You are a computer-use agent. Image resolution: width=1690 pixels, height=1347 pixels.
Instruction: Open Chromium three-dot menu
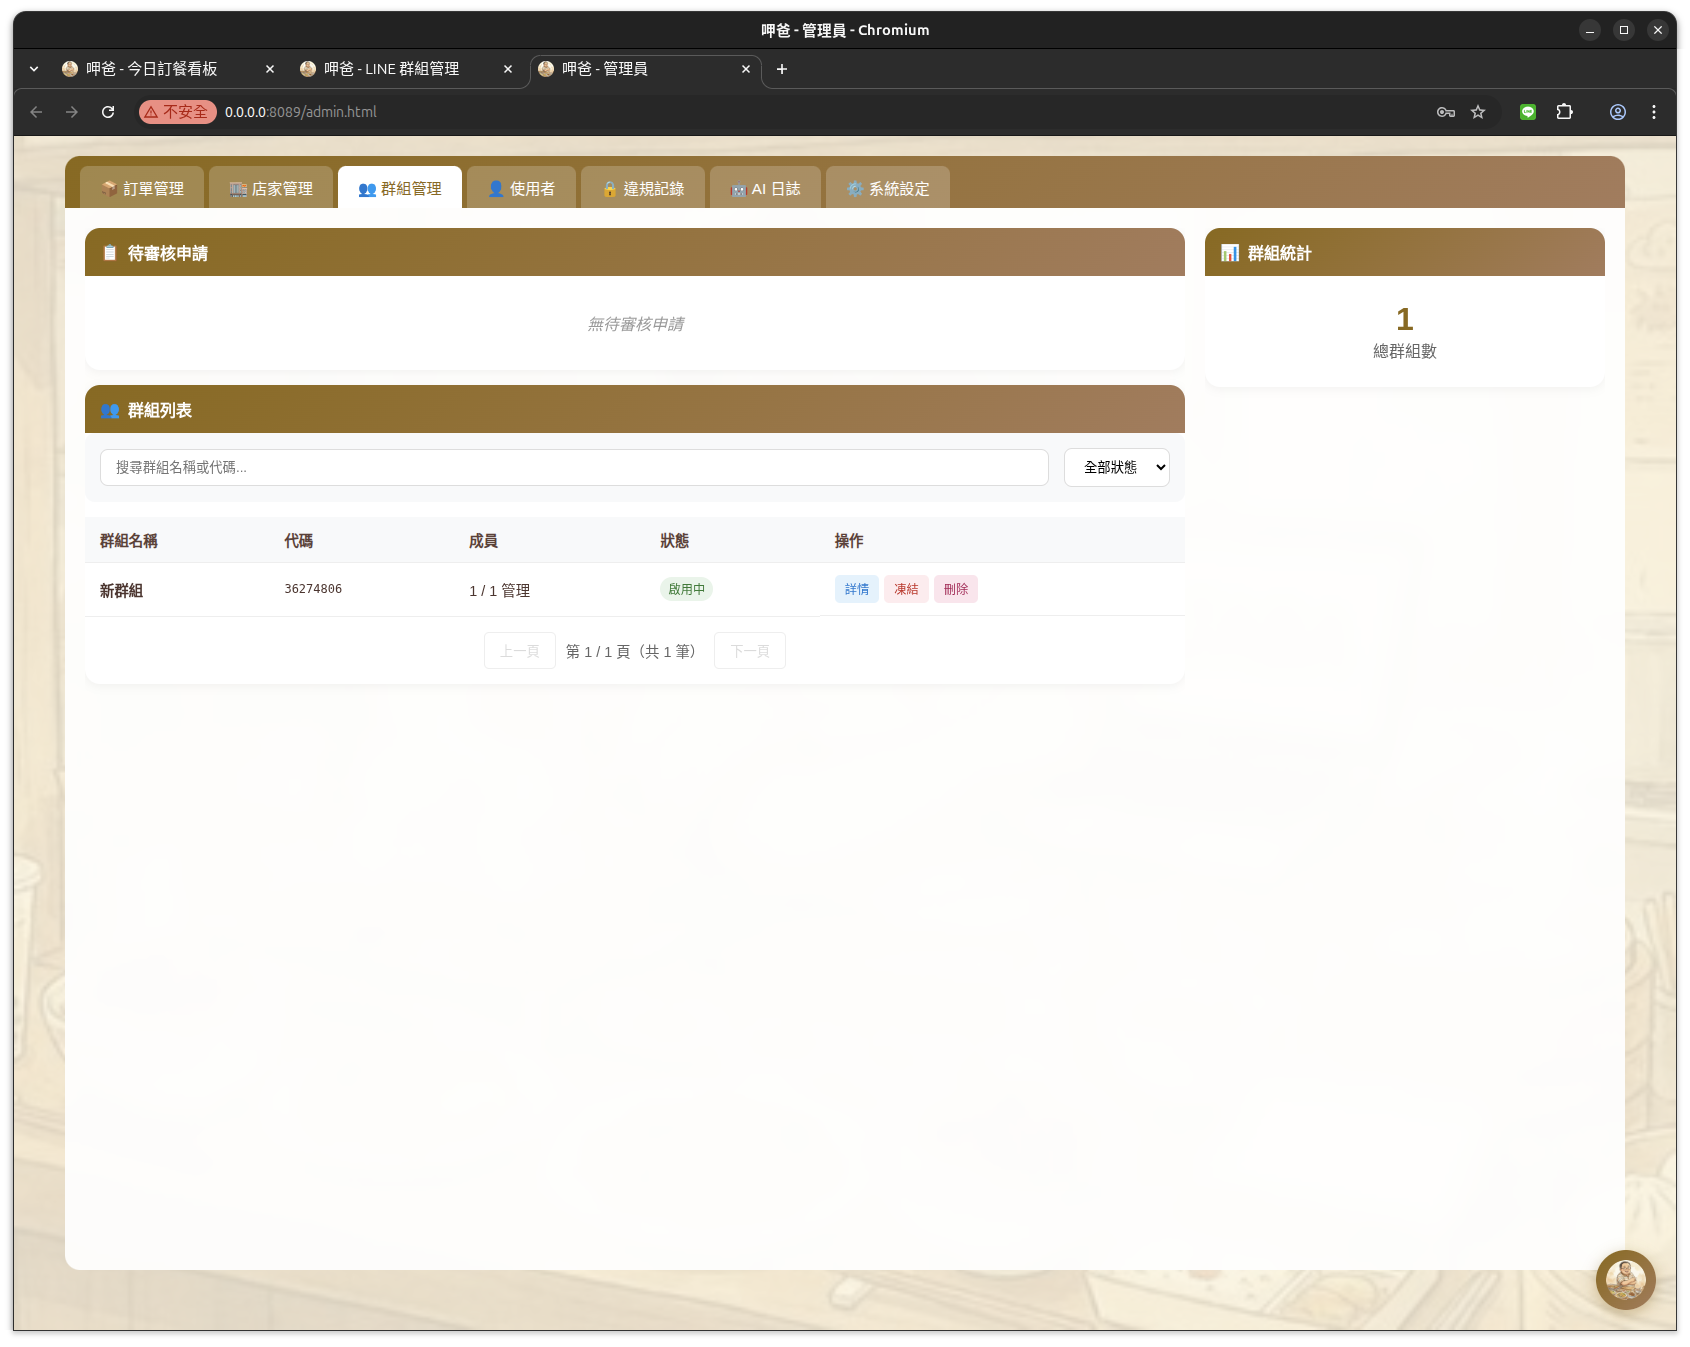pos(1653,112)
